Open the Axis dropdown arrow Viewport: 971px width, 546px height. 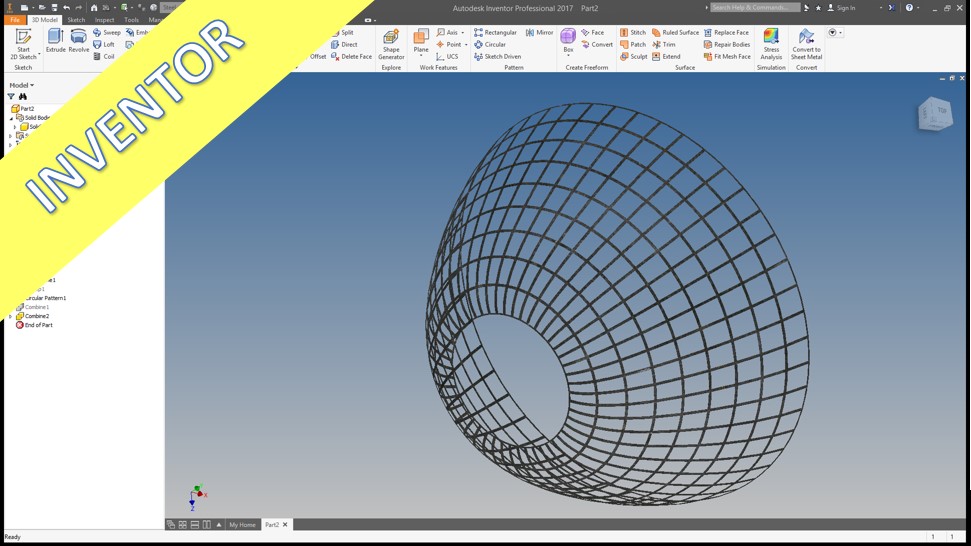[x=463, y=32]
